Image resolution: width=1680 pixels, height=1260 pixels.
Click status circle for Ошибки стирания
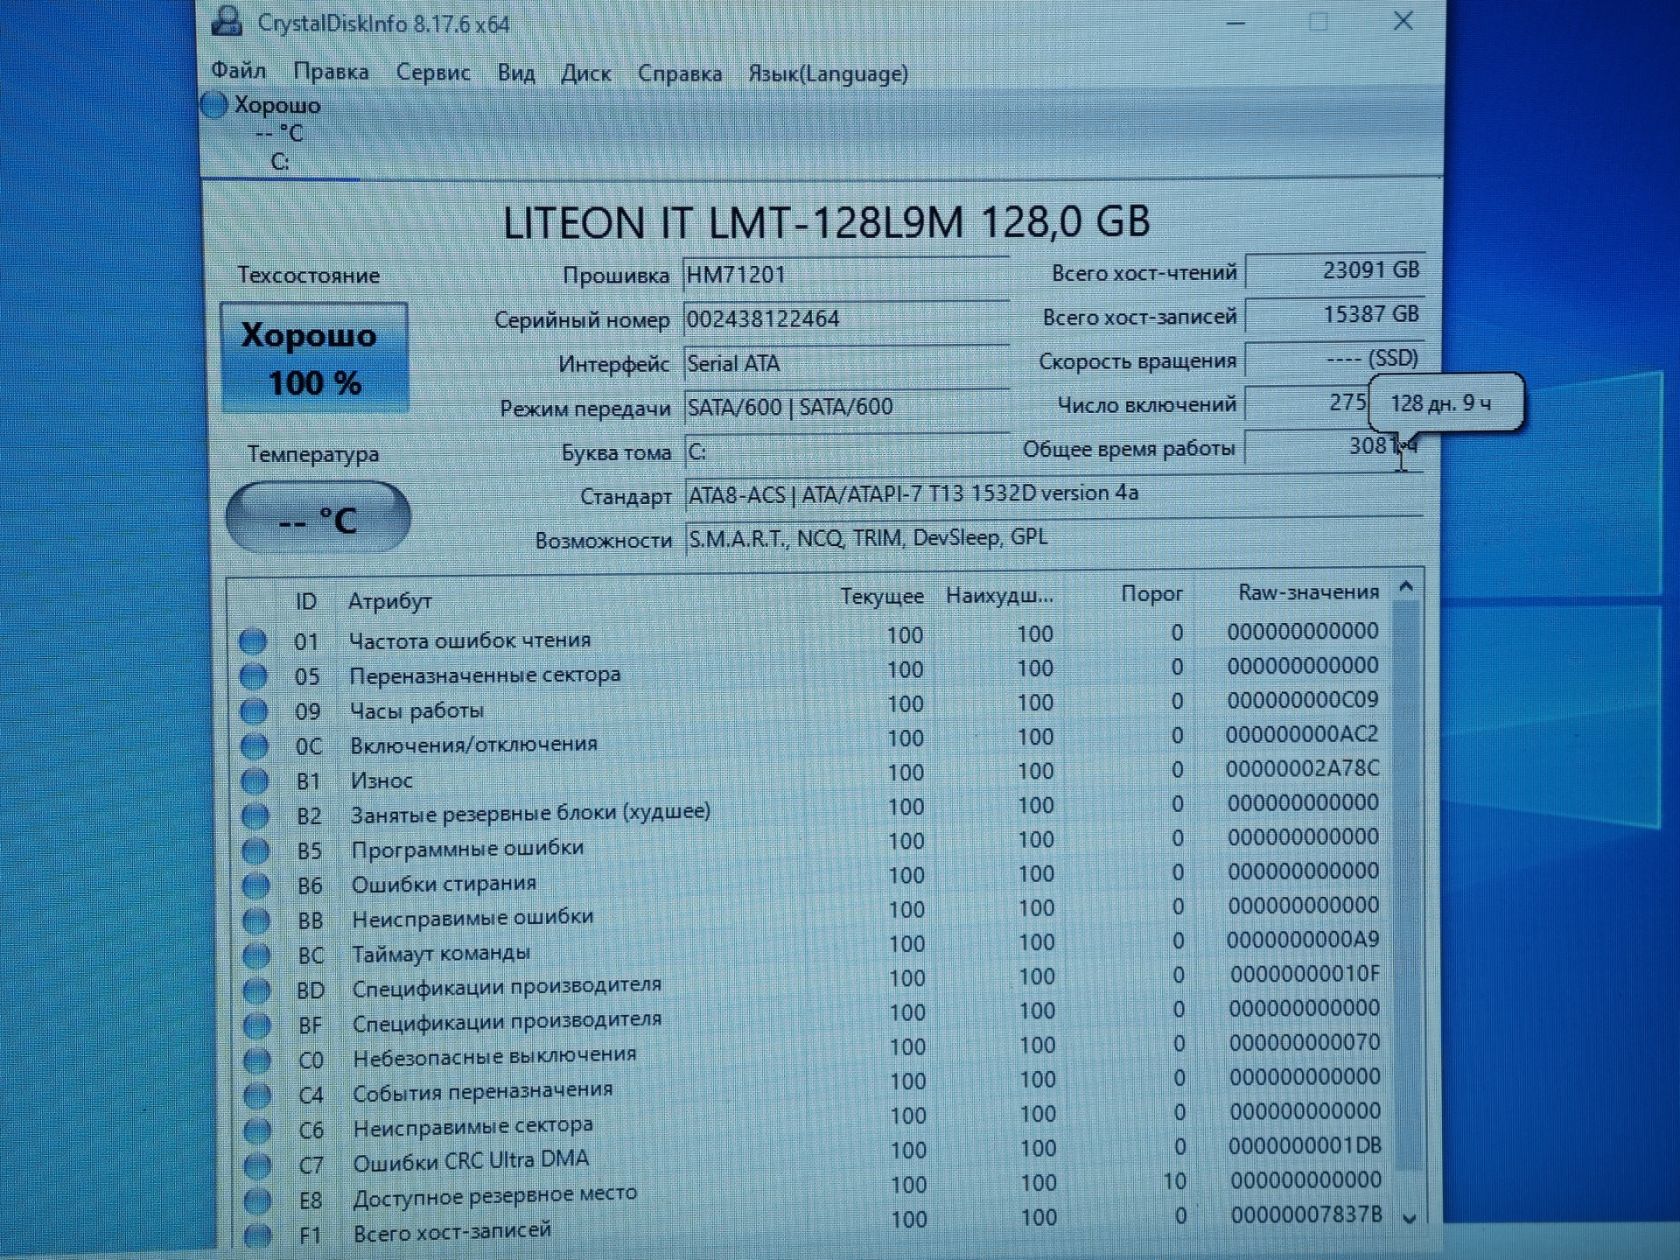256,886
